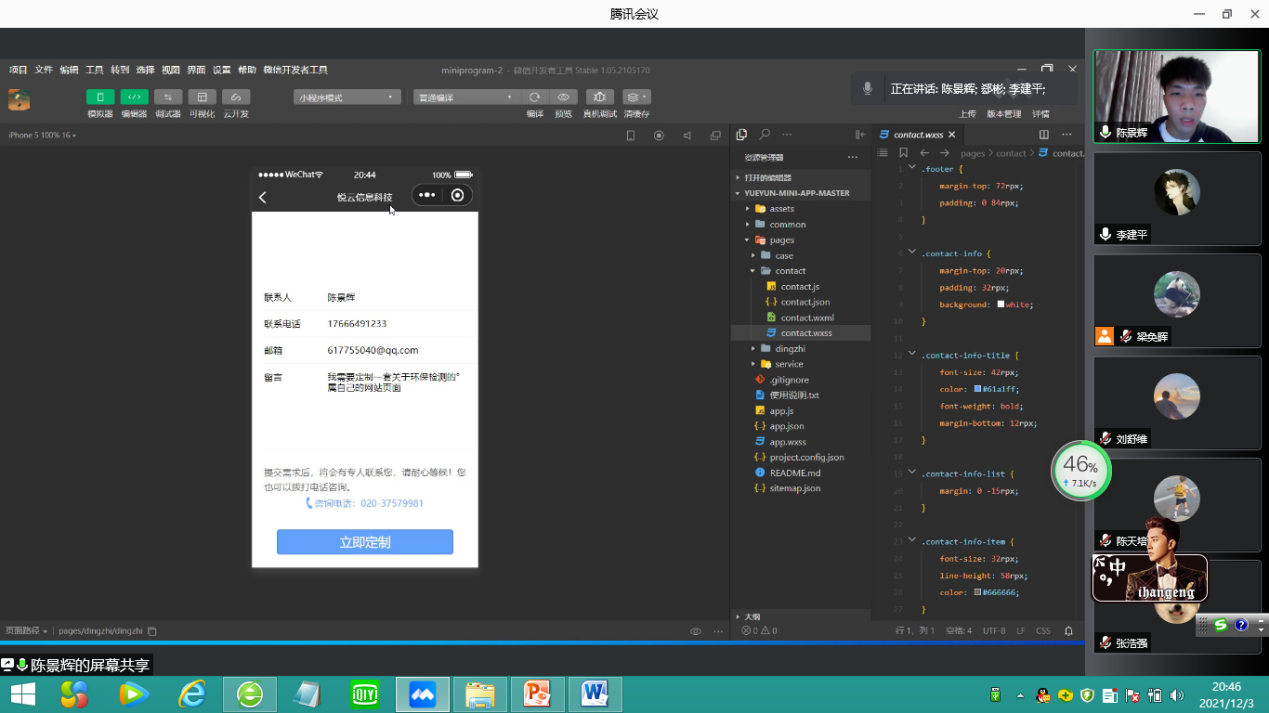The width and height of the screenshot is (1269, 713).
Task: Open the 工具 menu
Action: [94, 70]
